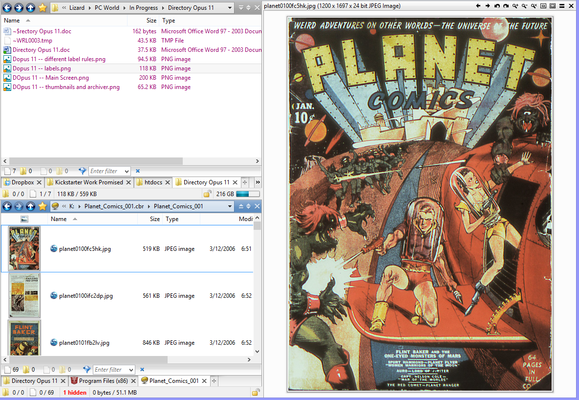This screenshot has width=579, height=400.
Task: Clear filter in top lister
Action: pyautogui.click(x=138, y=171)
